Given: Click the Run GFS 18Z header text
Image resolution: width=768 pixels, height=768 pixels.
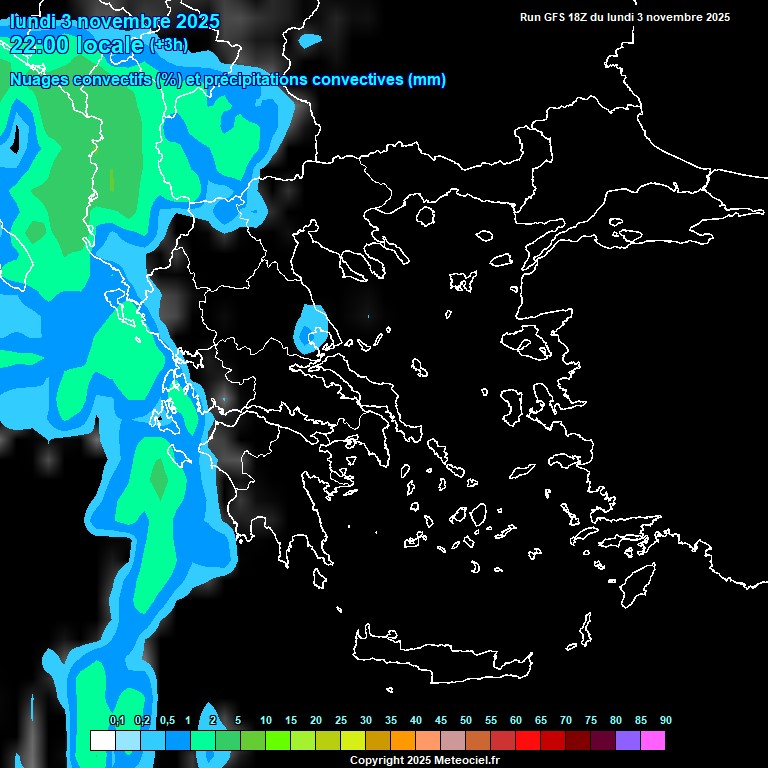Looking at the screenshot, I should 625,17.
